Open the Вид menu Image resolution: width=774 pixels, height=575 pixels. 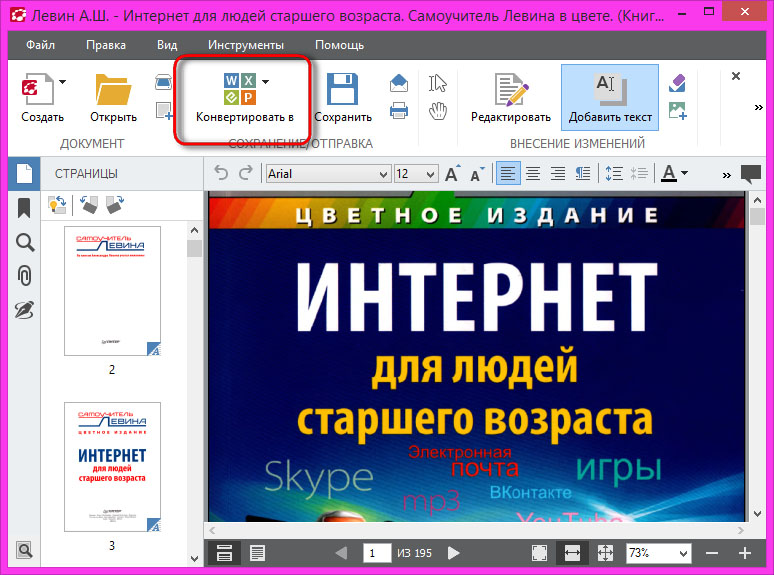click(167, 45)
